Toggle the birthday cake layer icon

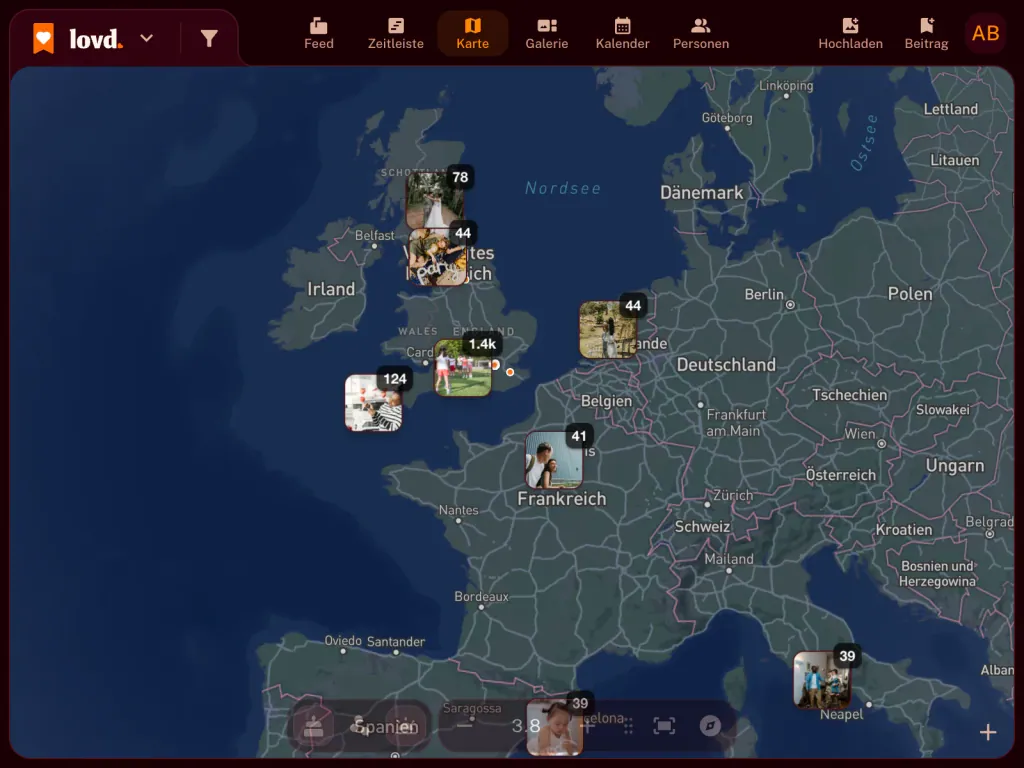[313, 726]
